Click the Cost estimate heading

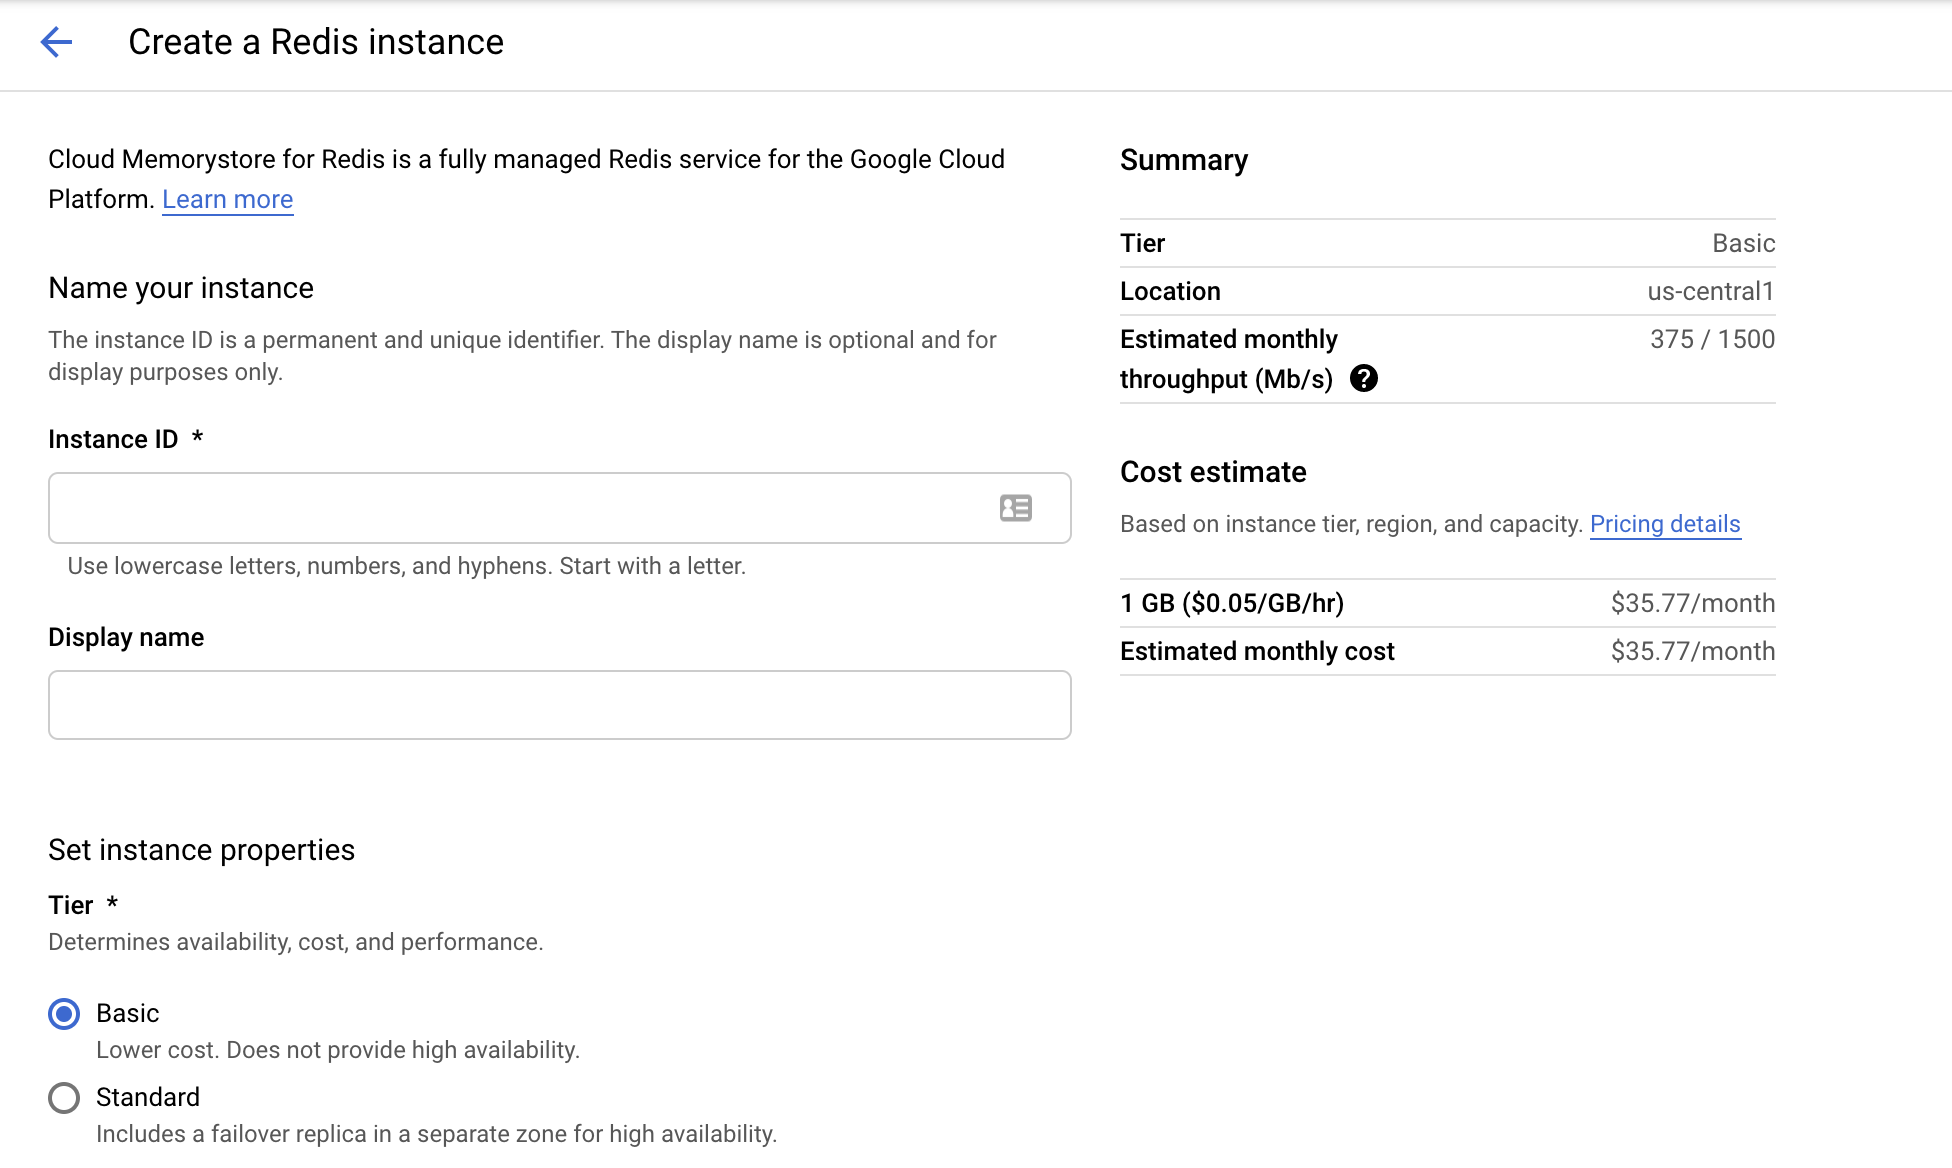[1213, 472]
